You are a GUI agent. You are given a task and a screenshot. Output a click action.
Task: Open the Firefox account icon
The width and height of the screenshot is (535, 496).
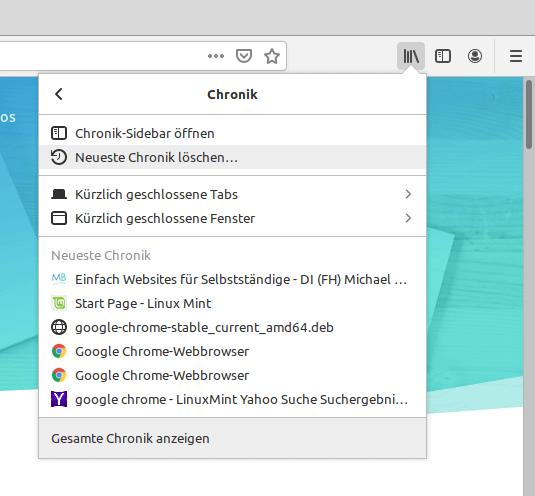pyautogui.click(x=475, y=56)
